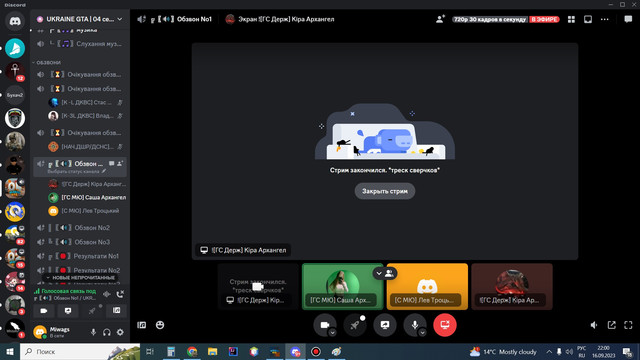Open emoji reactions smiley icon
Viewport: 640px width, 360px height.
(x=160, y=325)
